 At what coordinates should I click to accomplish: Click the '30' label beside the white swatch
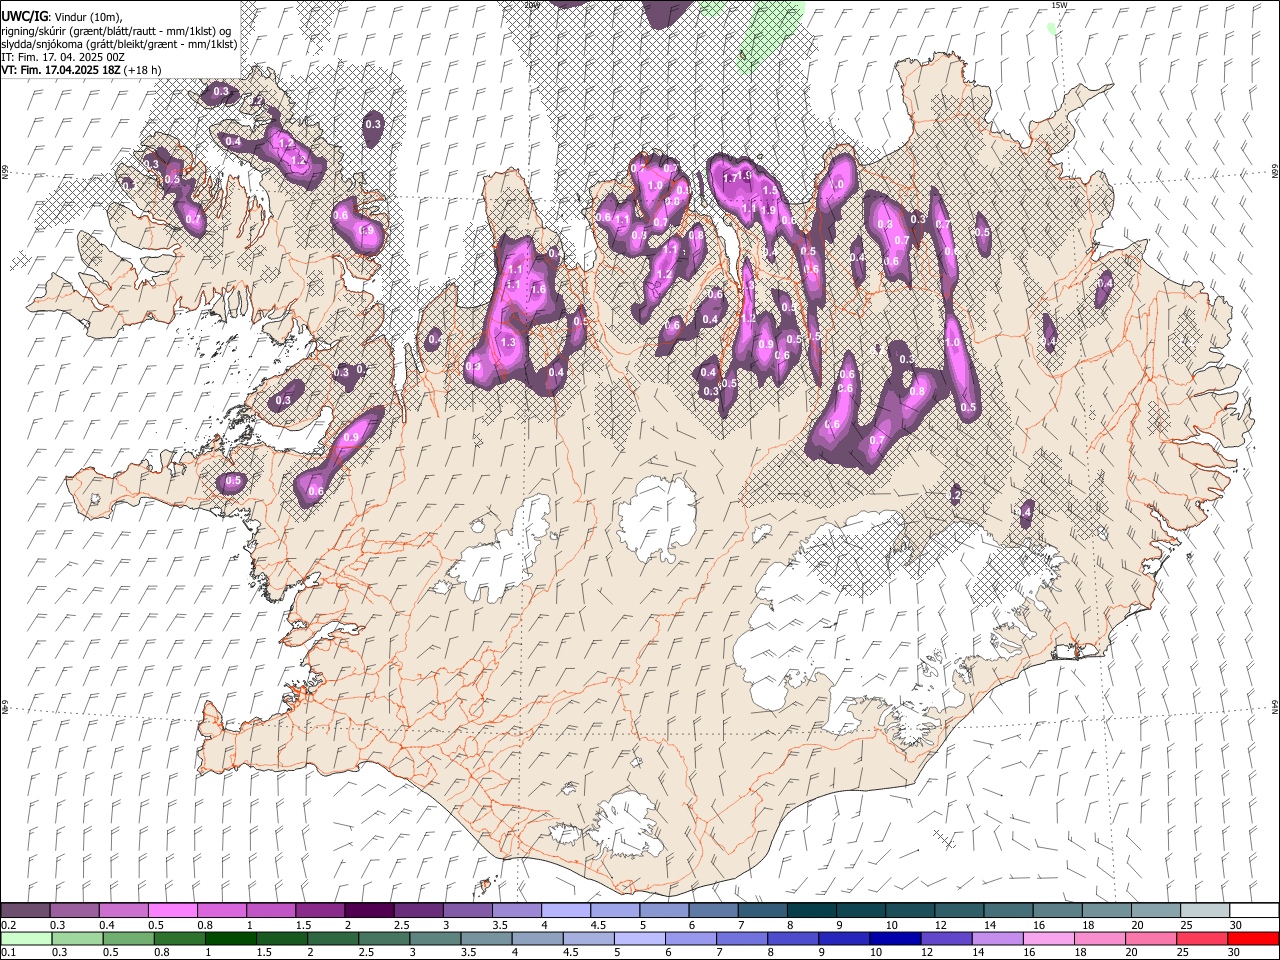tap(1236, 925)
